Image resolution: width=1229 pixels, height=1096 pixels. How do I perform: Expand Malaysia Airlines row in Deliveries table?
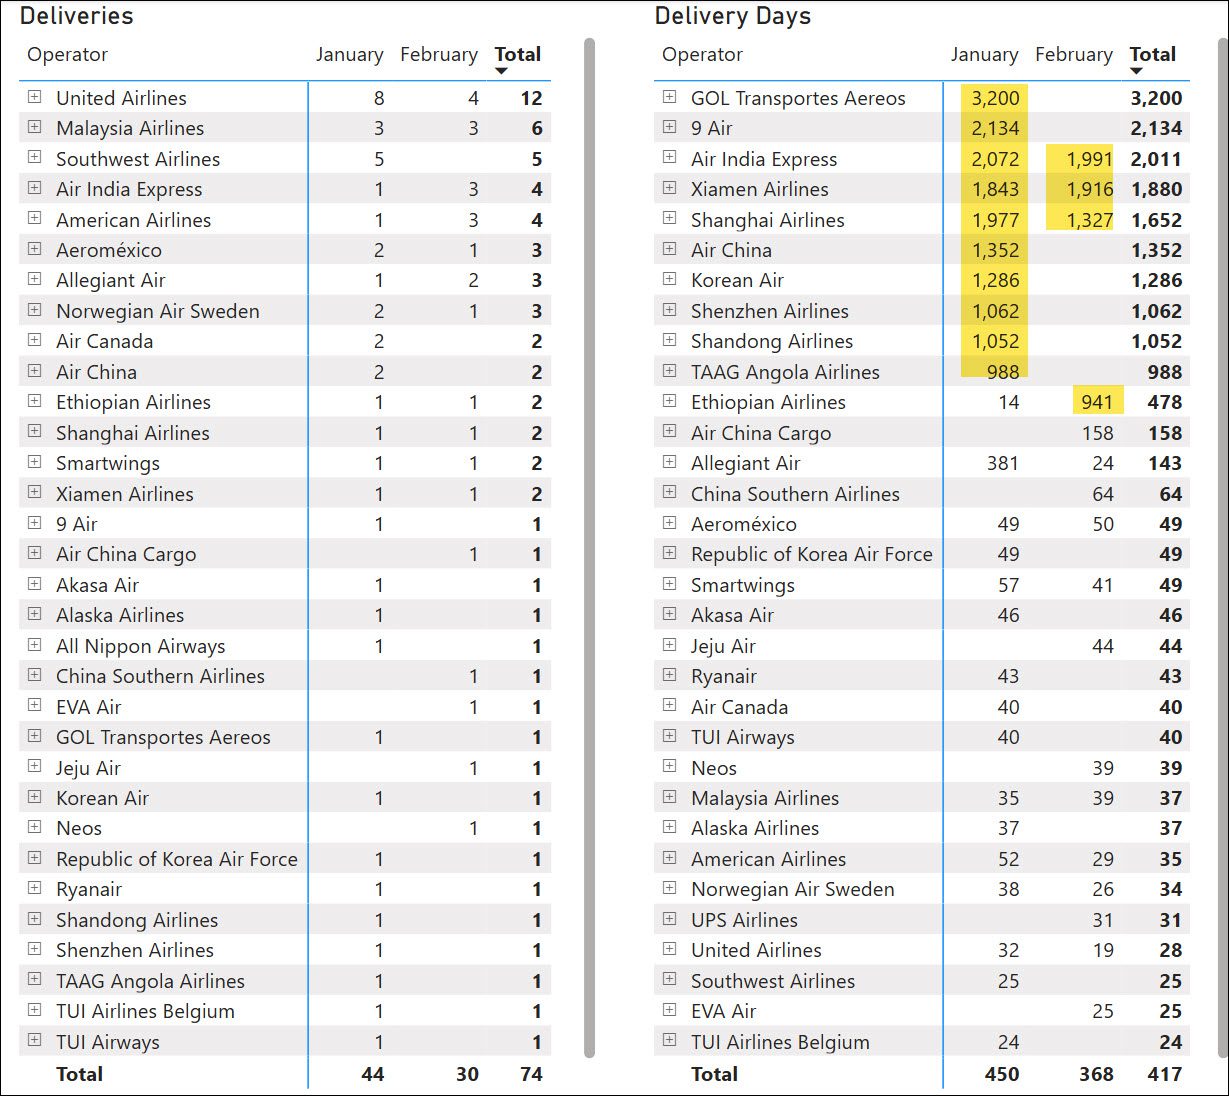point(35,127)
